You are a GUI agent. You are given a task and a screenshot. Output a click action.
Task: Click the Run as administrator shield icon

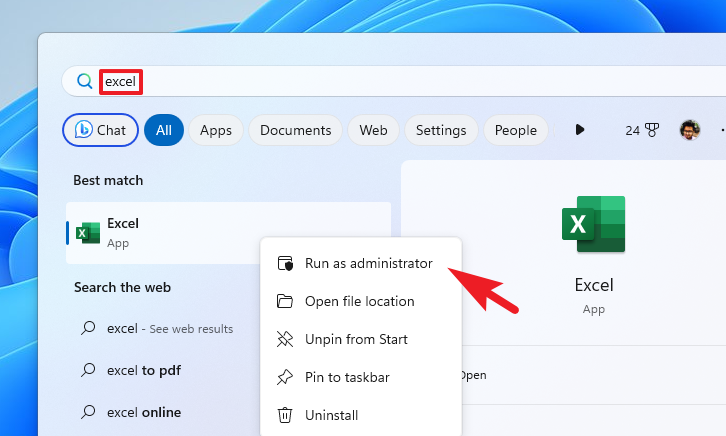[x=285, y=263]
